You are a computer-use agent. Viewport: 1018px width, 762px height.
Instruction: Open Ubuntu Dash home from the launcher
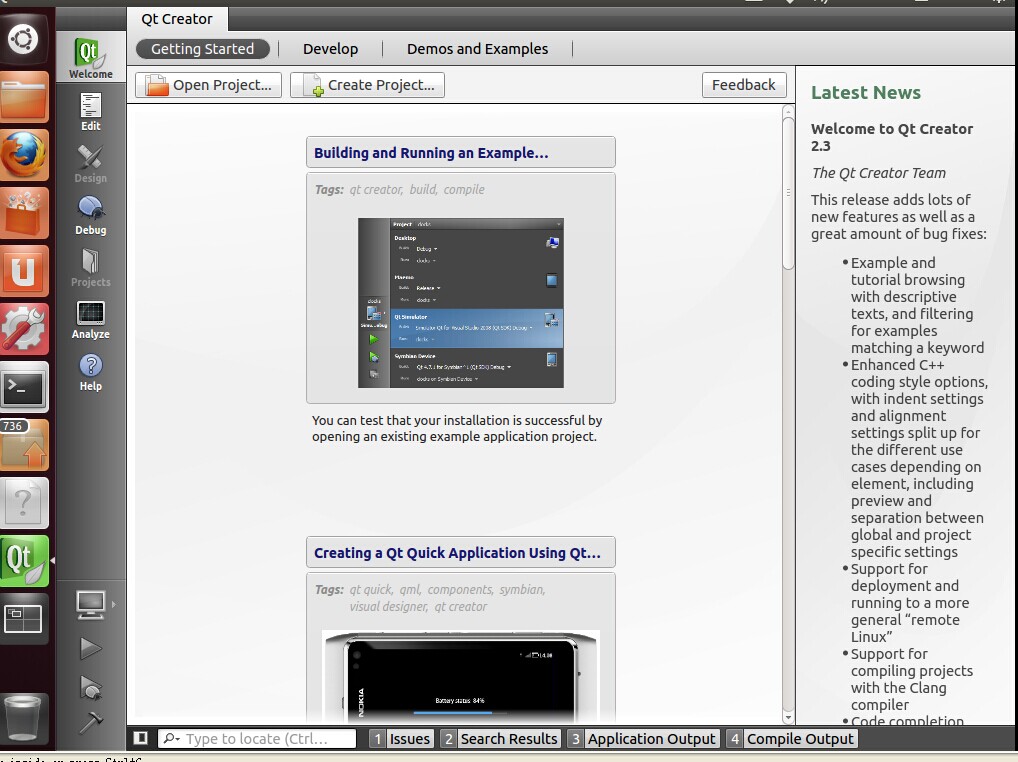pos(23,39)
